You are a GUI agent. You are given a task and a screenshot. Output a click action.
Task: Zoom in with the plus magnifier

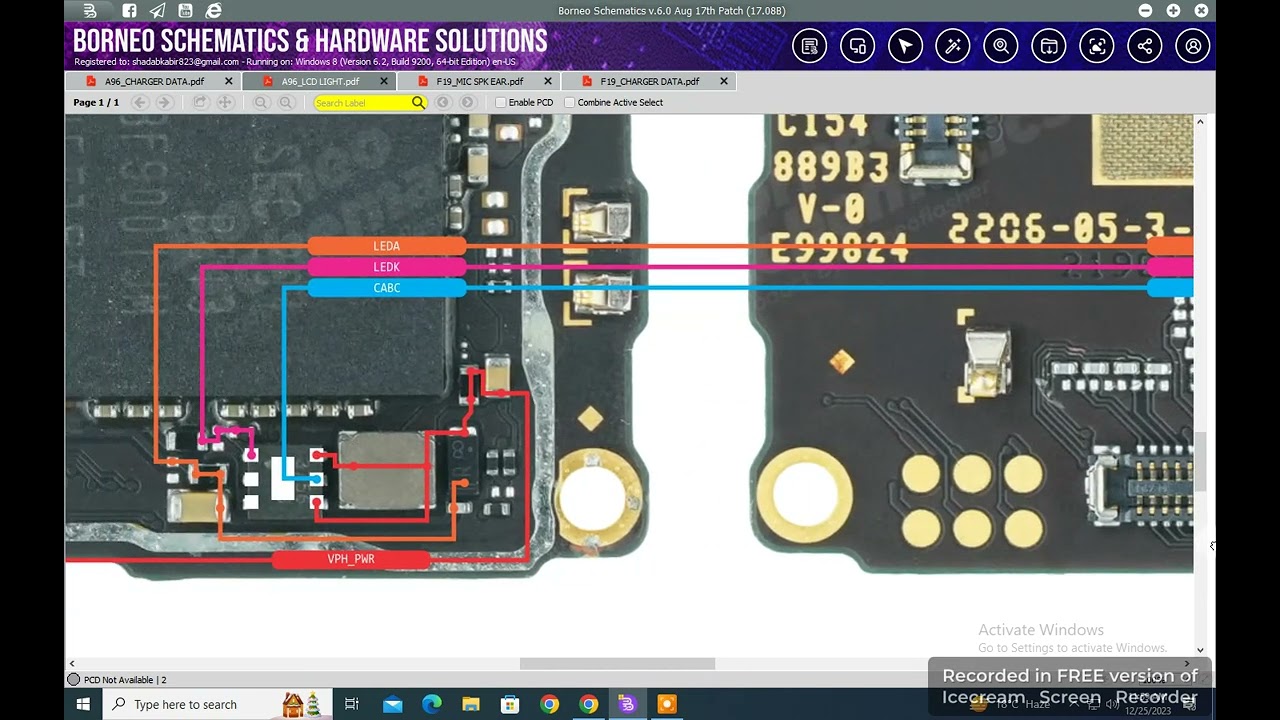pyautogui.click(x=286, y=102)
